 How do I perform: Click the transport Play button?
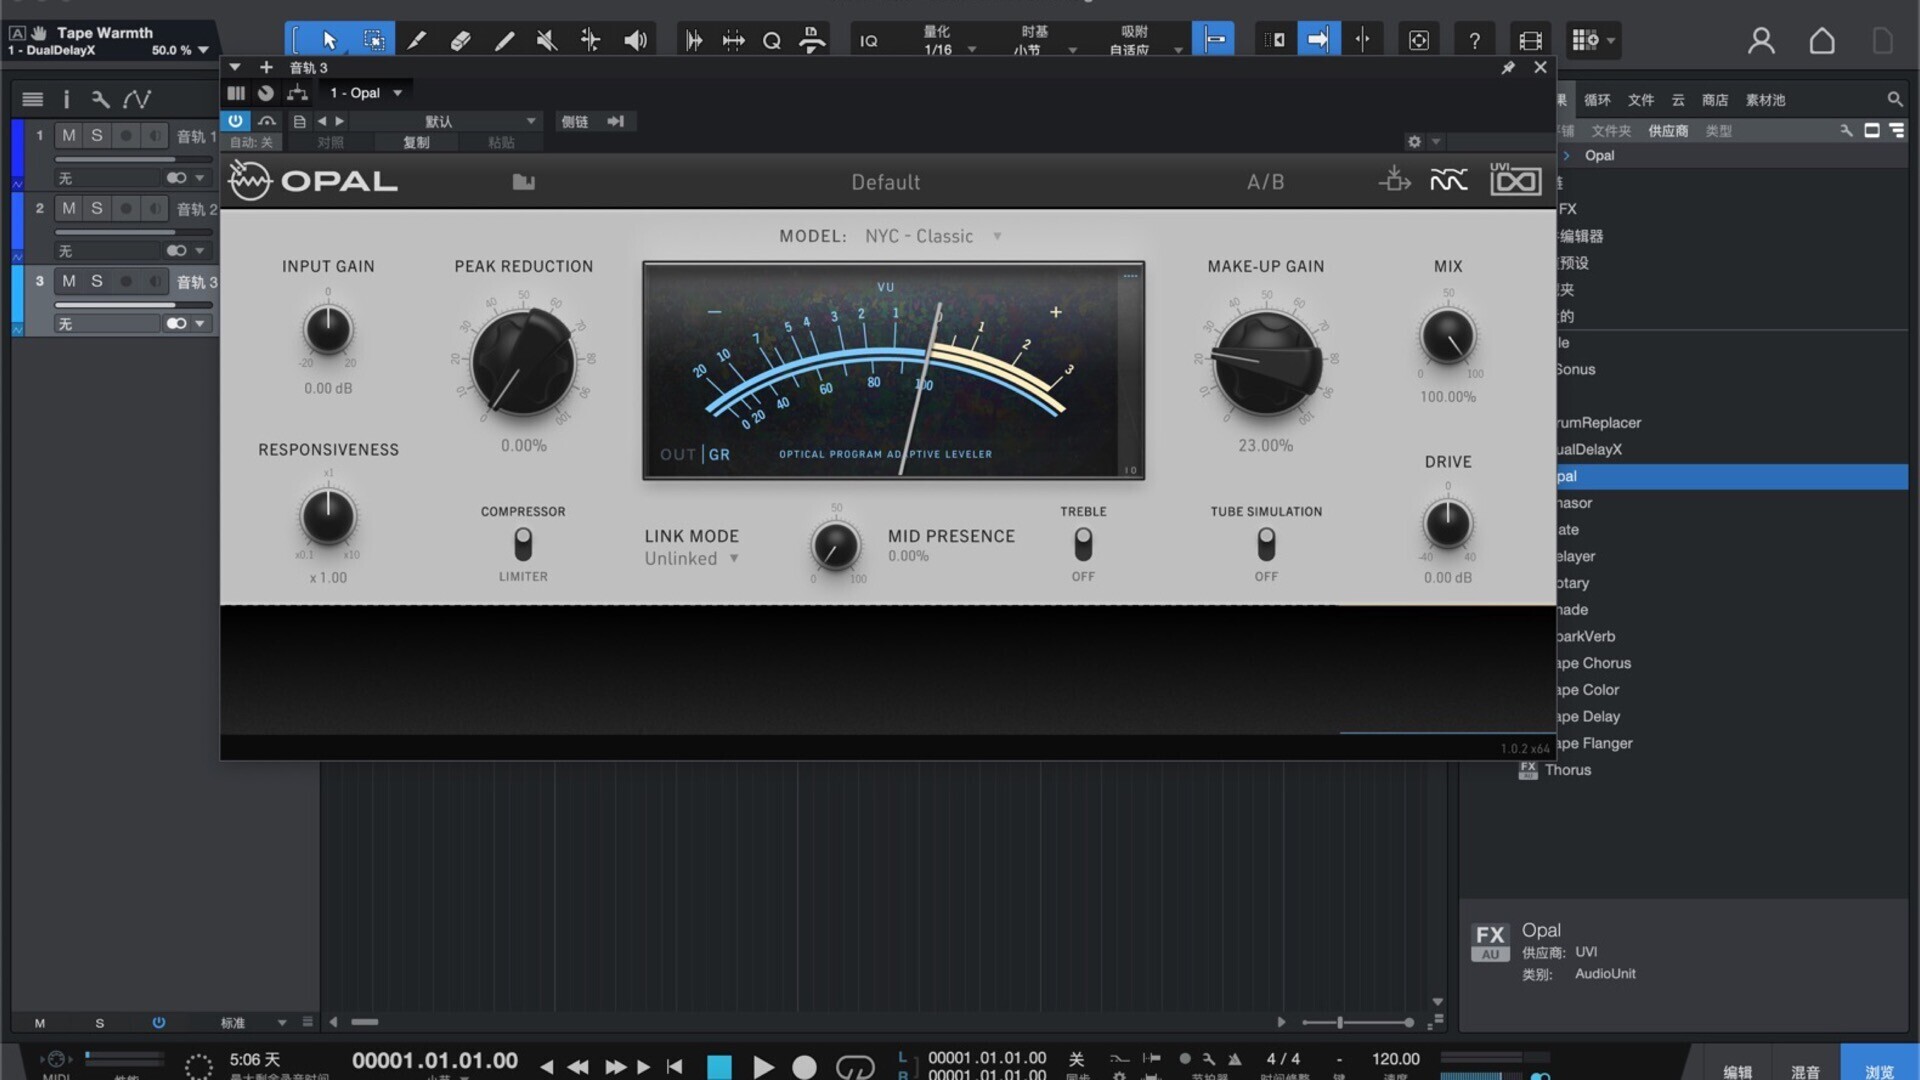pyautogui.click(x=763, y=1067)
